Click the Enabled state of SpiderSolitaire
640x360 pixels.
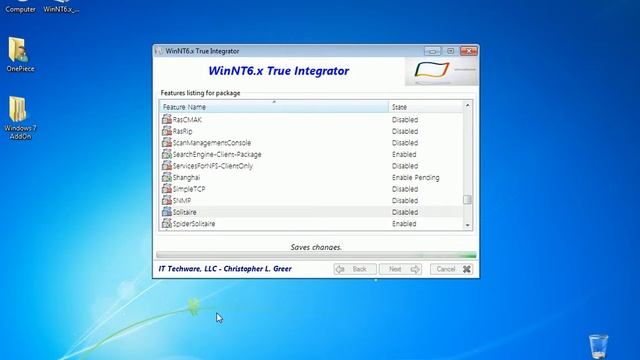(x=404, y=224)
